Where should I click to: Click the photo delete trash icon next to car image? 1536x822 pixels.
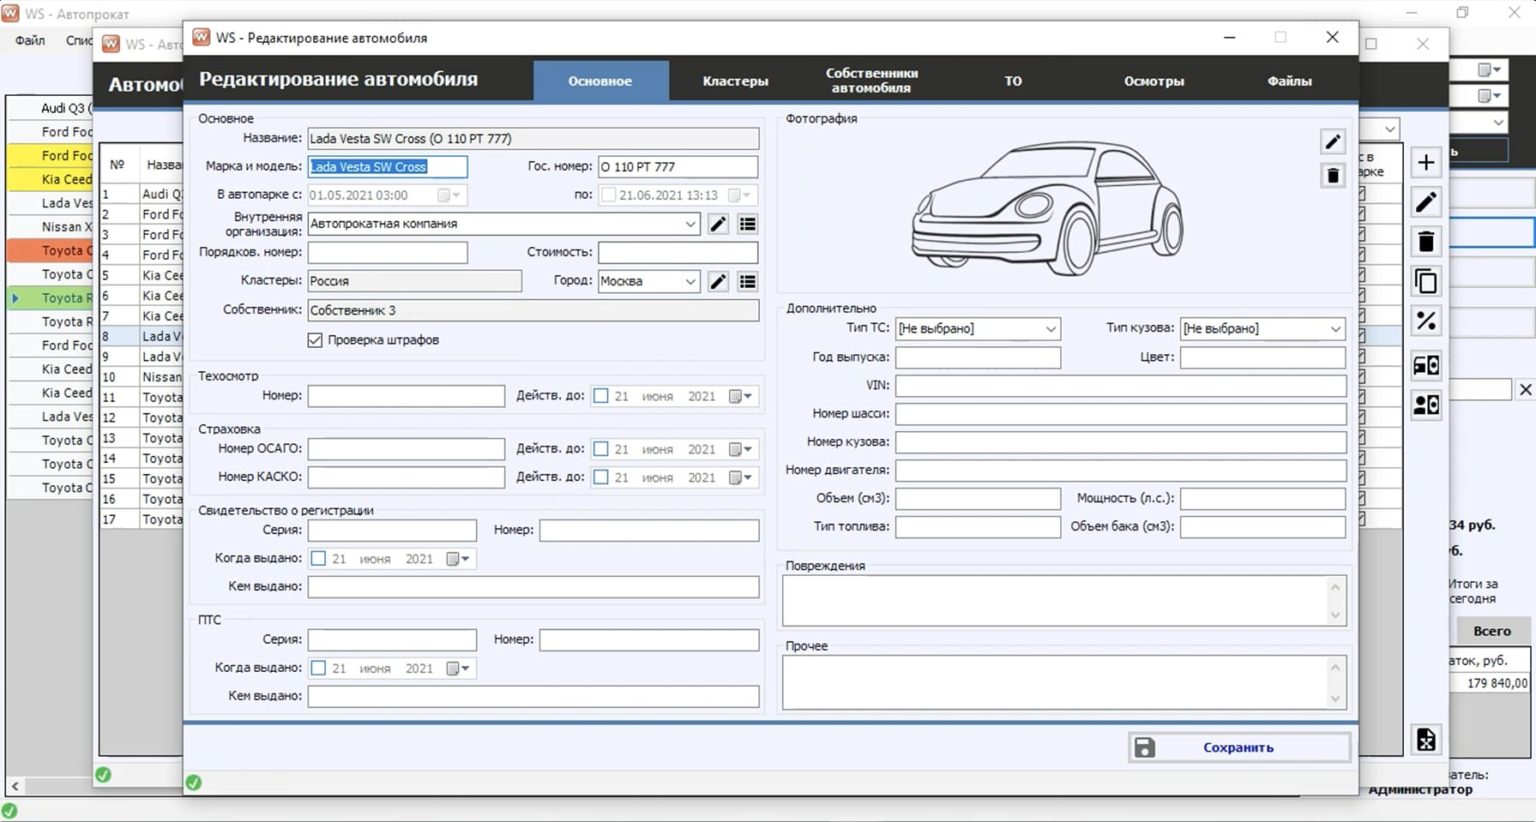point(1332,174)
